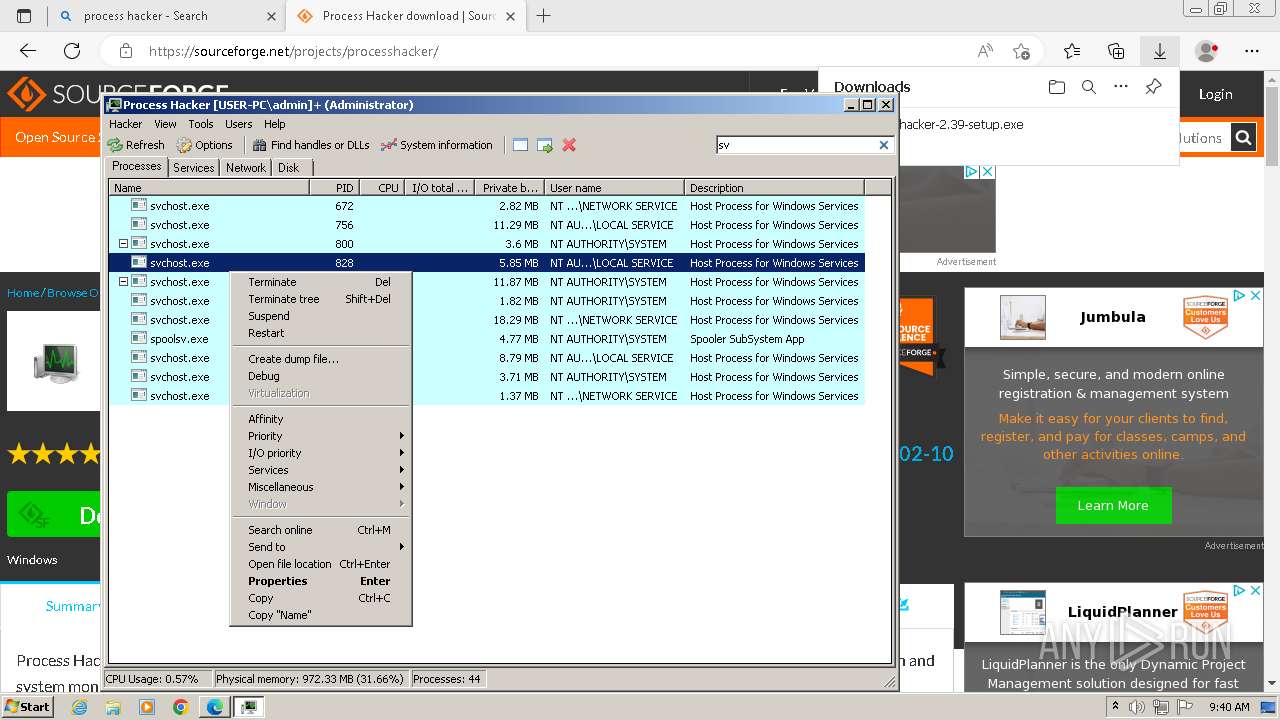Select Create dump file… menu entry
The height and width of the screenshot is (720, 1280).
point(320,359)
